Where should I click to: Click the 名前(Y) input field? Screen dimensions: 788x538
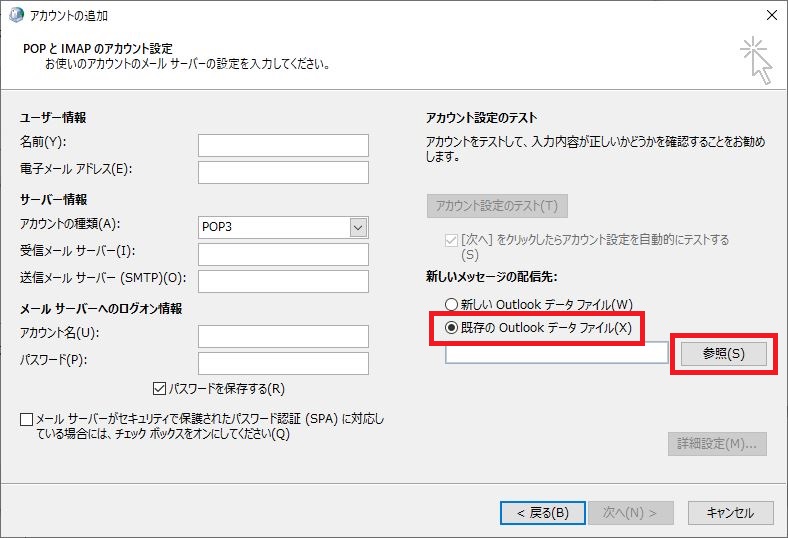[x=283, y=145]
